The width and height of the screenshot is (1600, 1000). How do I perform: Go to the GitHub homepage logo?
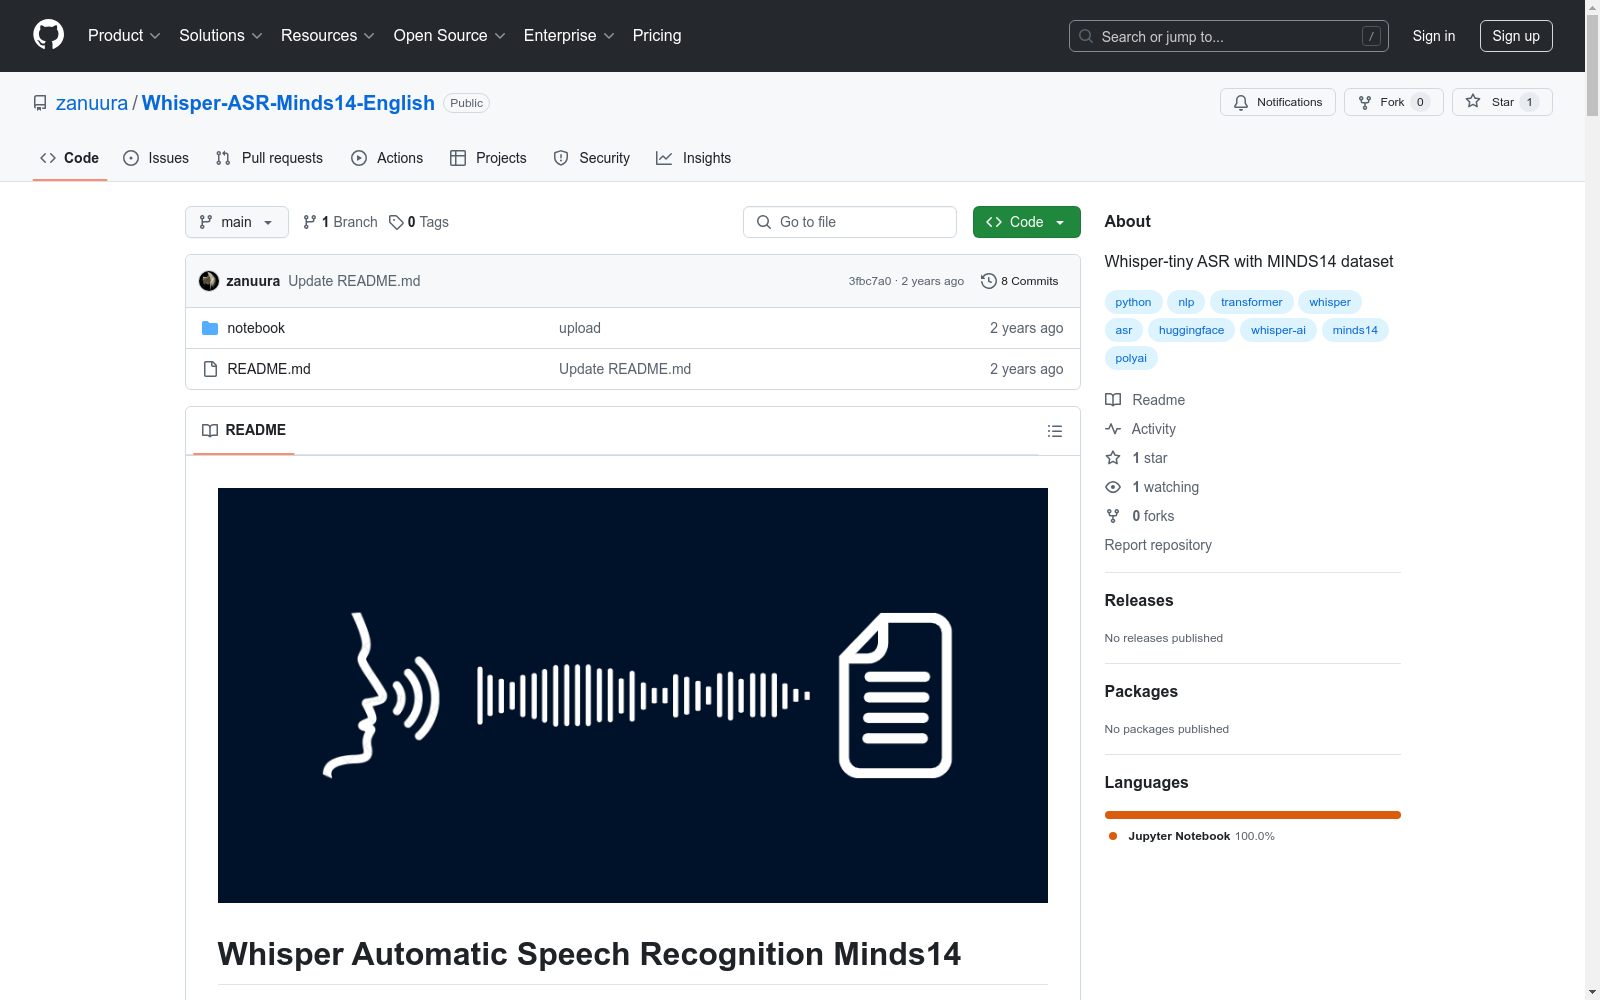click(48, 35)
